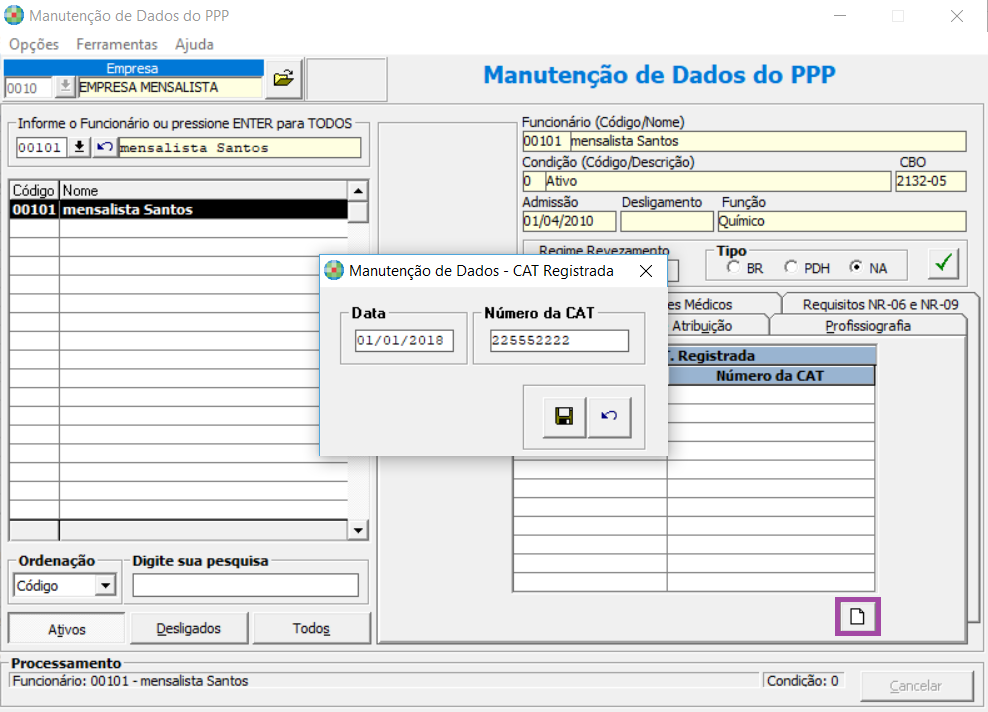This screenshot has width=988, height=712.
Task: Click the Código column header in employee list
Action: coord(34,190)
